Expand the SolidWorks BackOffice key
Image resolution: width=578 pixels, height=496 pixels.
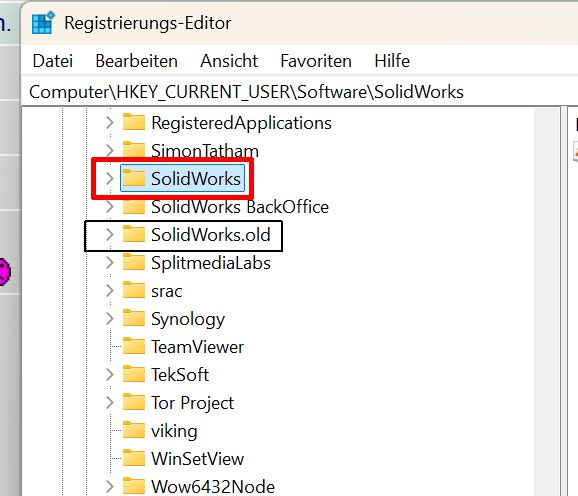[109, 207]
